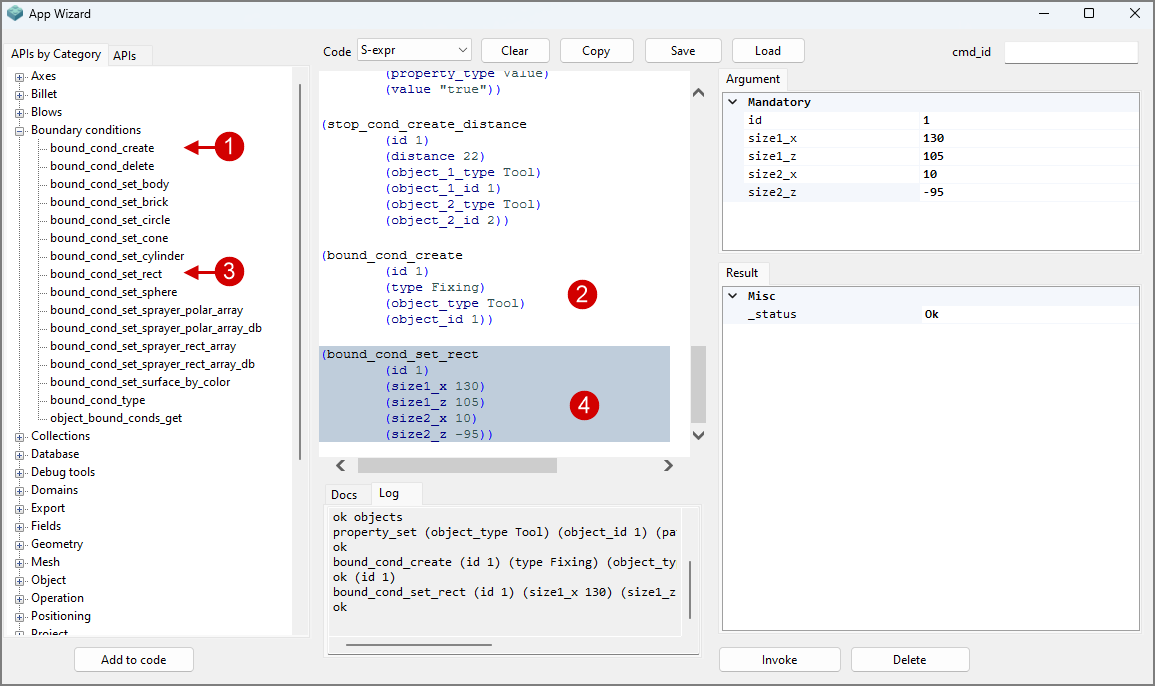Expand the Axes category
Screen dimensions: 1155x686
coord(19,76)
